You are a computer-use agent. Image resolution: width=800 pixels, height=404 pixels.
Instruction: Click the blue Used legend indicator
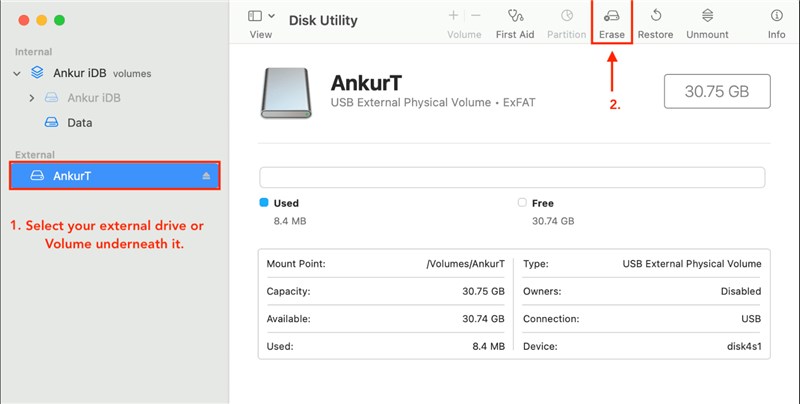coord(264,202)
